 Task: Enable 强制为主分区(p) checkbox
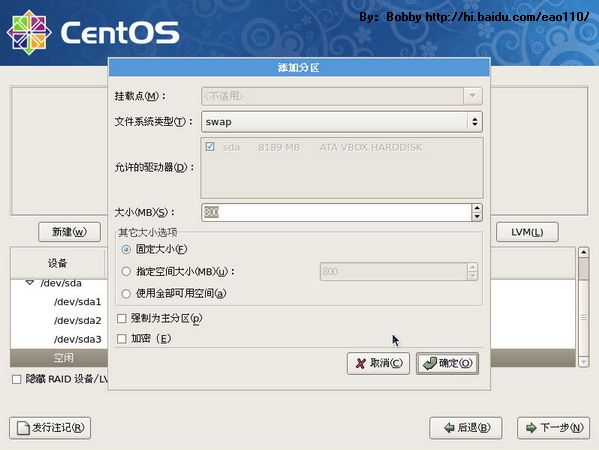[x=121, y=319]
